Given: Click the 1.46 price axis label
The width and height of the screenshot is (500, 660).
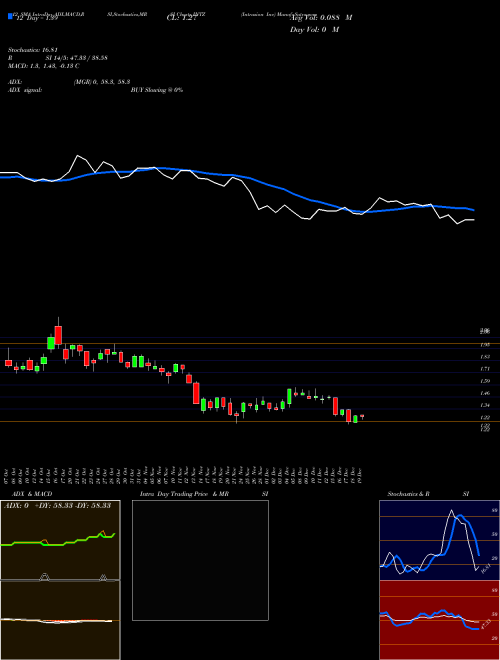Looking at the screenshot, I should click(x=485, y=393).
